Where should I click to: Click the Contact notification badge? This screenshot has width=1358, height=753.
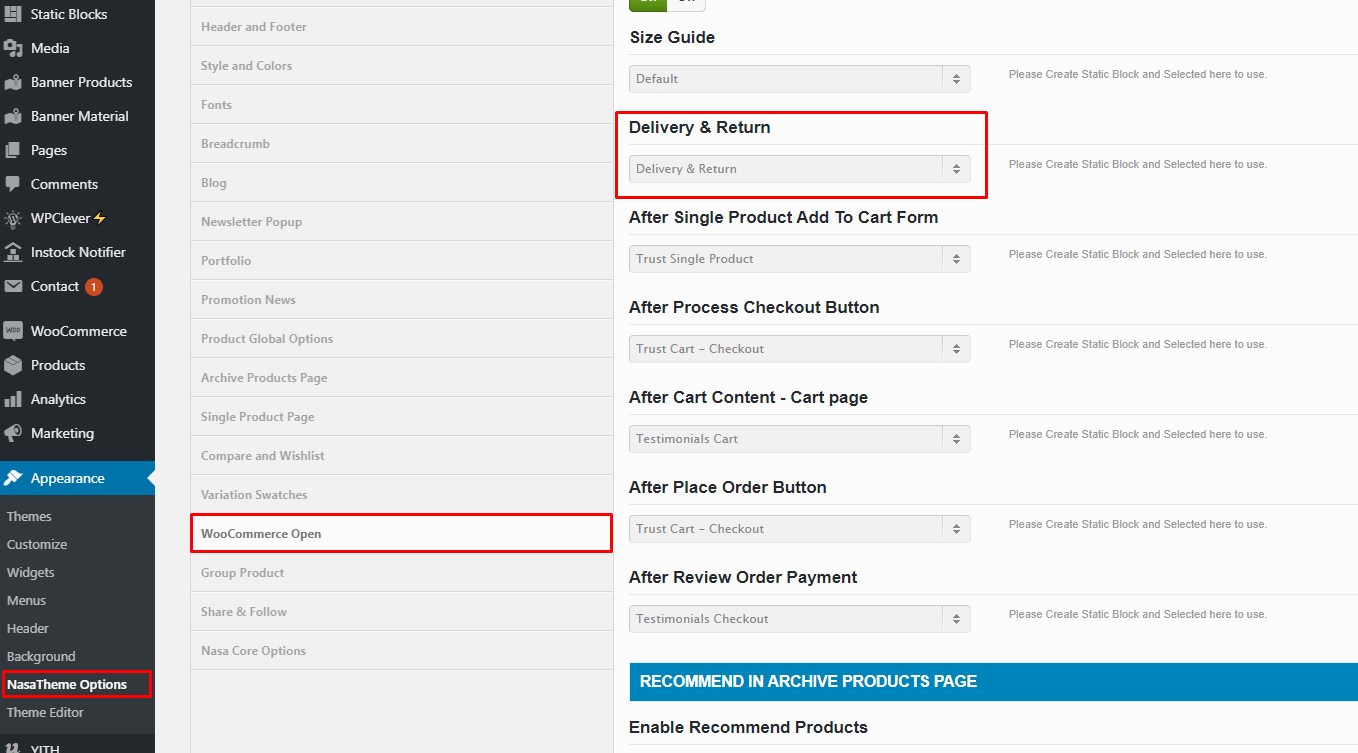(x=94, y=287)
